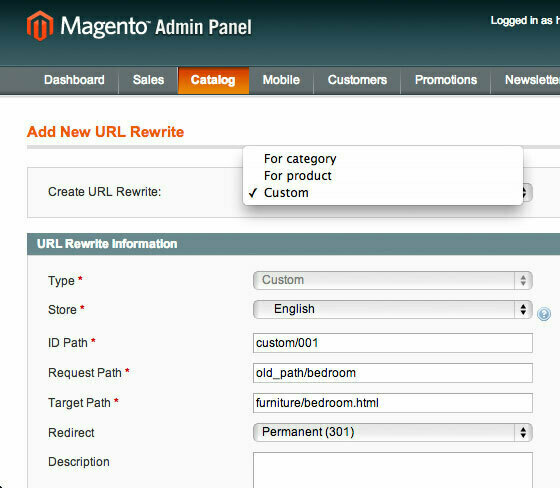The width and height of the screenshot is (560, 488).
Task: Click the Magento logo icon
Action: pos(40,26)
